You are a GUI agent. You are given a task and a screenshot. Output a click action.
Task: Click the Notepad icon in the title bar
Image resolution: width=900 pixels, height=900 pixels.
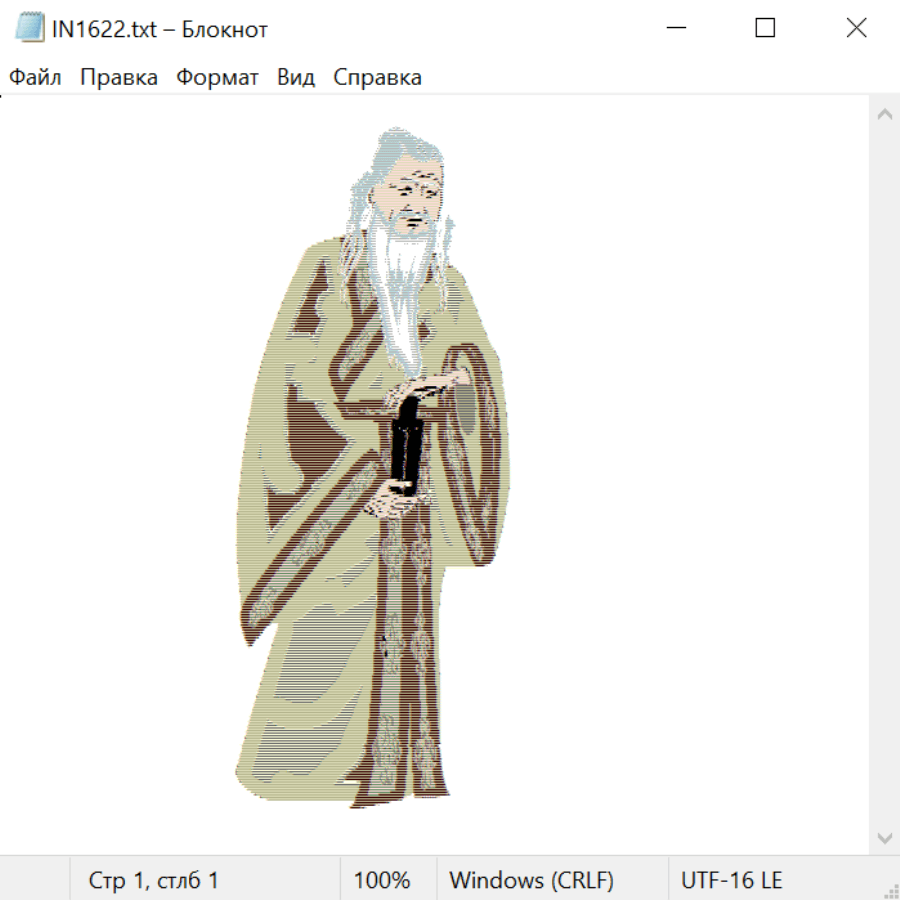(30, 29)
